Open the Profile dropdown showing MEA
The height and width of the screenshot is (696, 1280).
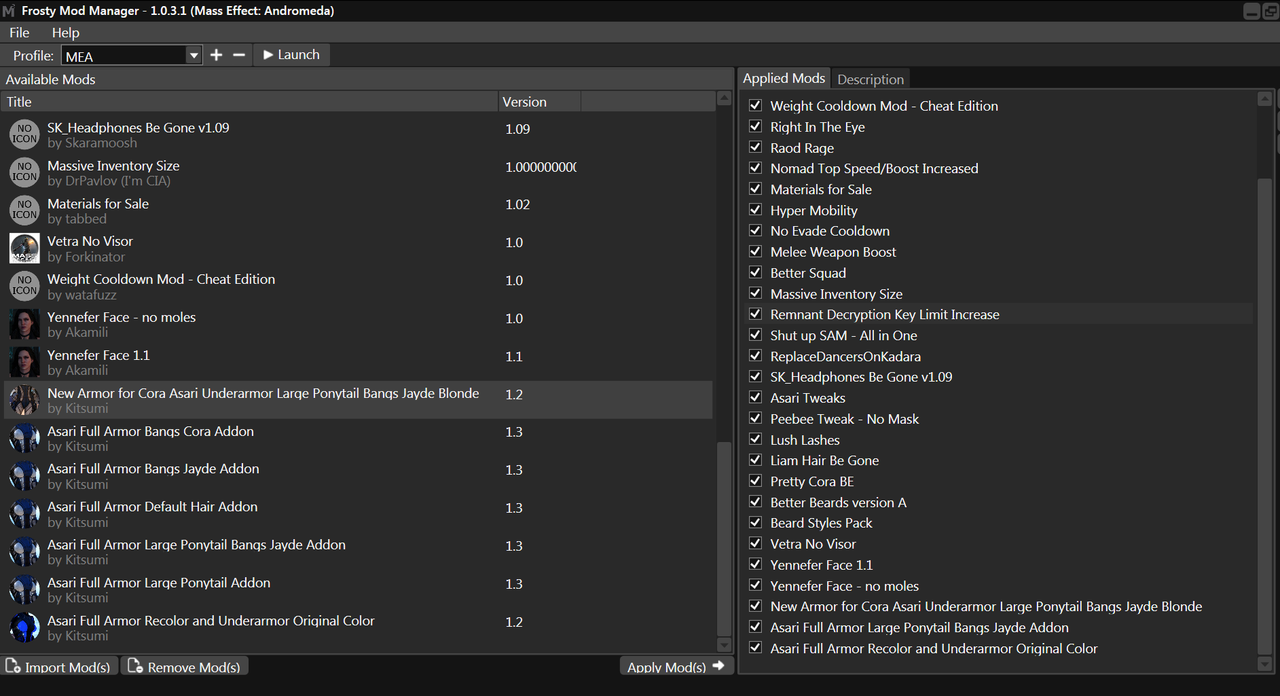131,56
